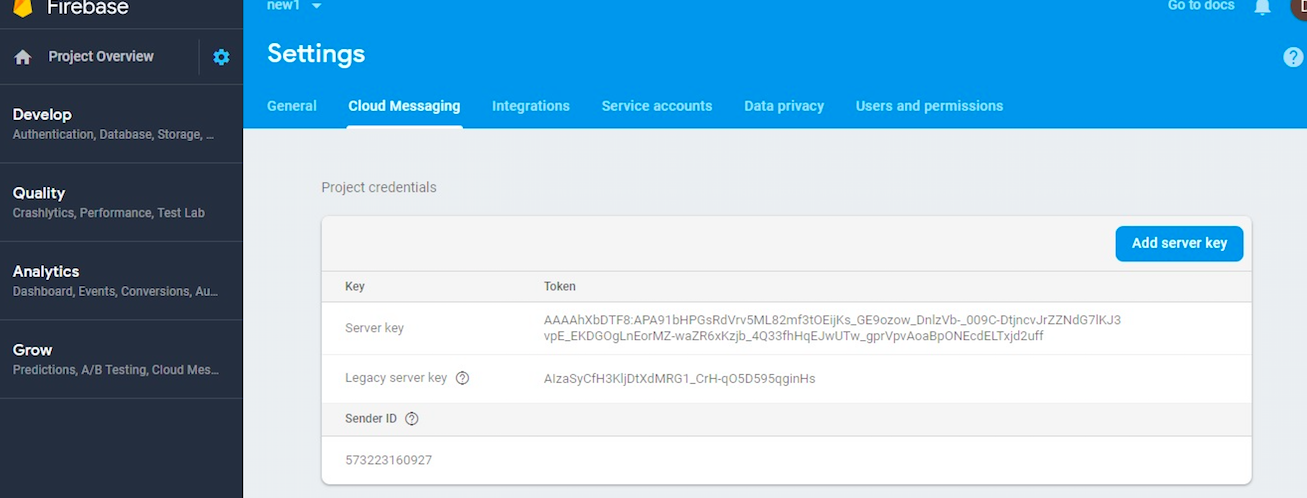Open the help question mark icon
Screen dimensions: 1307x498
pos(1293,57)
